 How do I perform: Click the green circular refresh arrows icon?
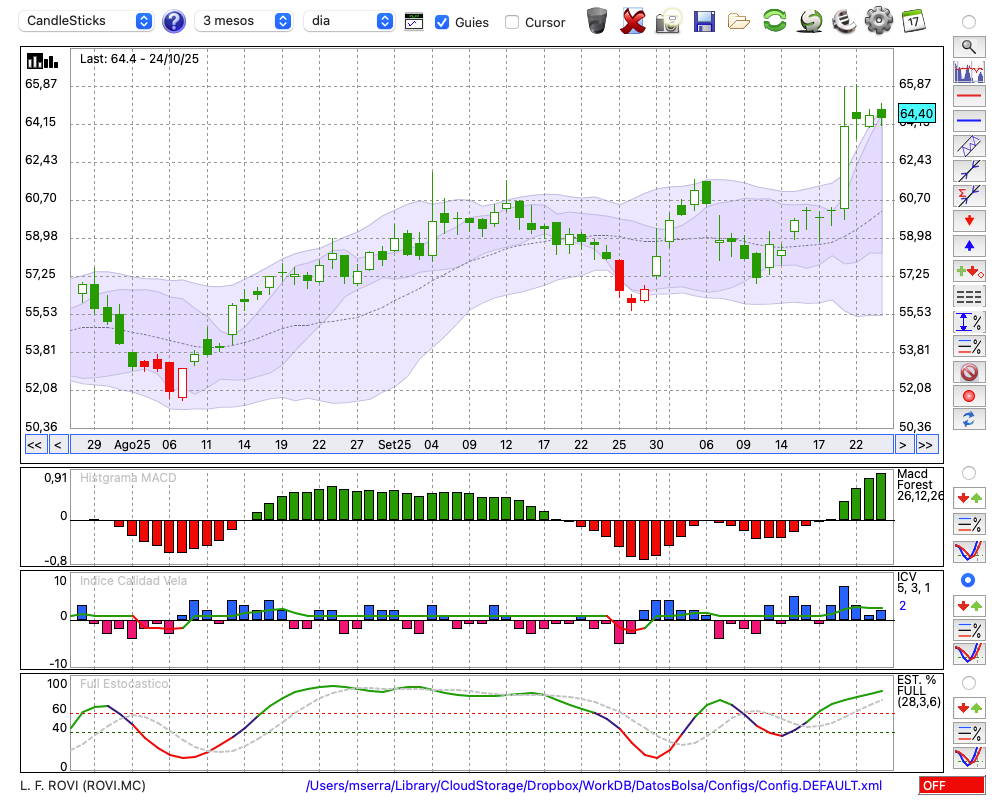coord(775,21)
